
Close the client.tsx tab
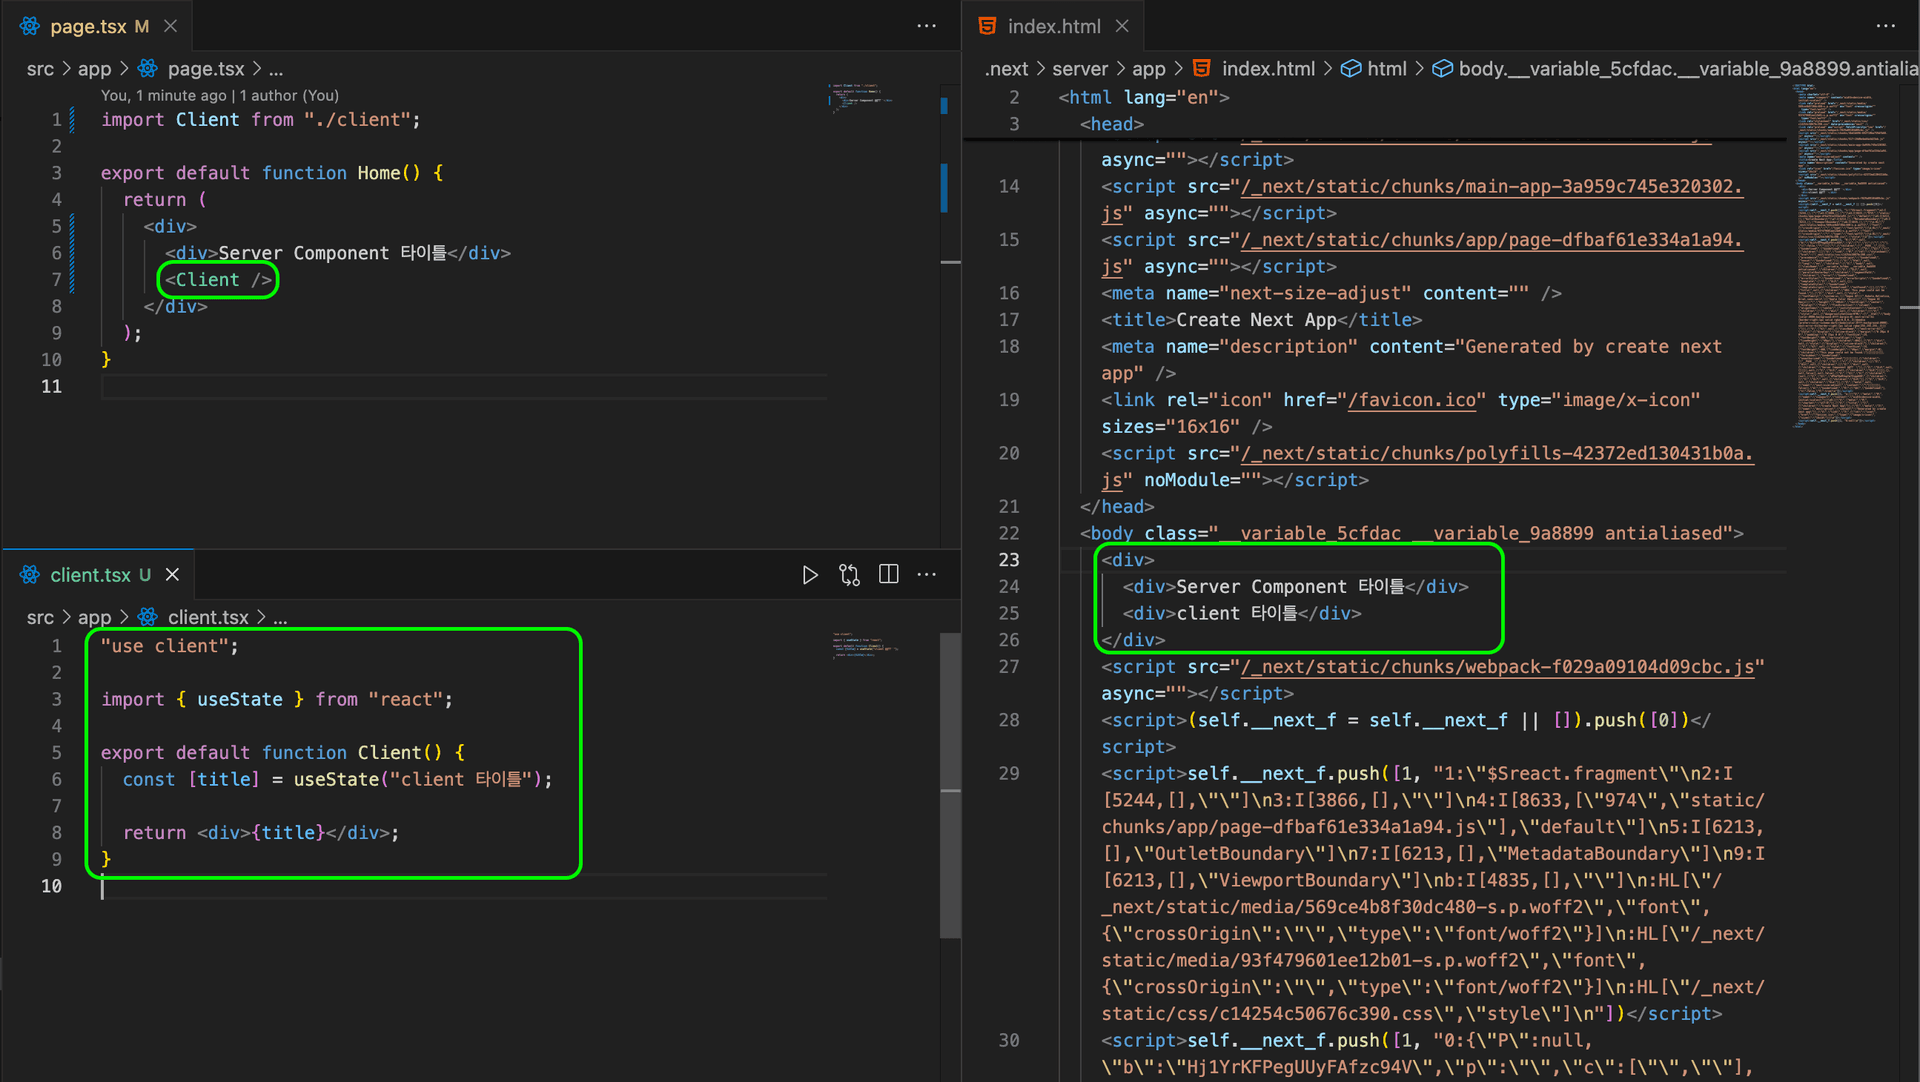[172, 575]
